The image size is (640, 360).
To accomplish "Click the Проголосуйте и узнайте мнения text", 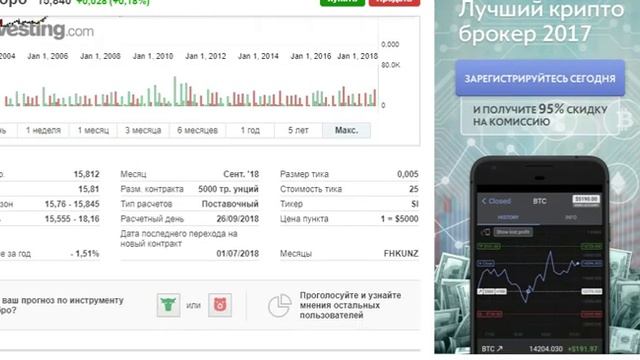I will tap(350, 305).
